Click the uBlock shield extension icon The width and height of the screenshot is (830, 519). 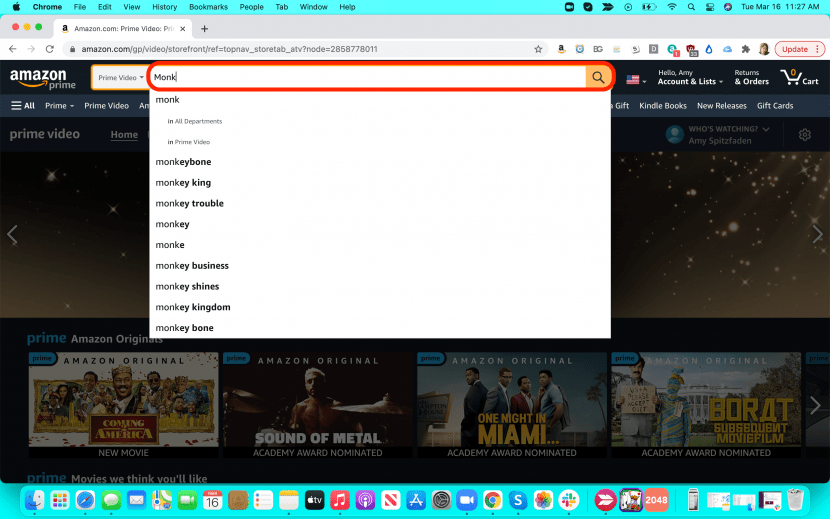click(x=691, y=50)
